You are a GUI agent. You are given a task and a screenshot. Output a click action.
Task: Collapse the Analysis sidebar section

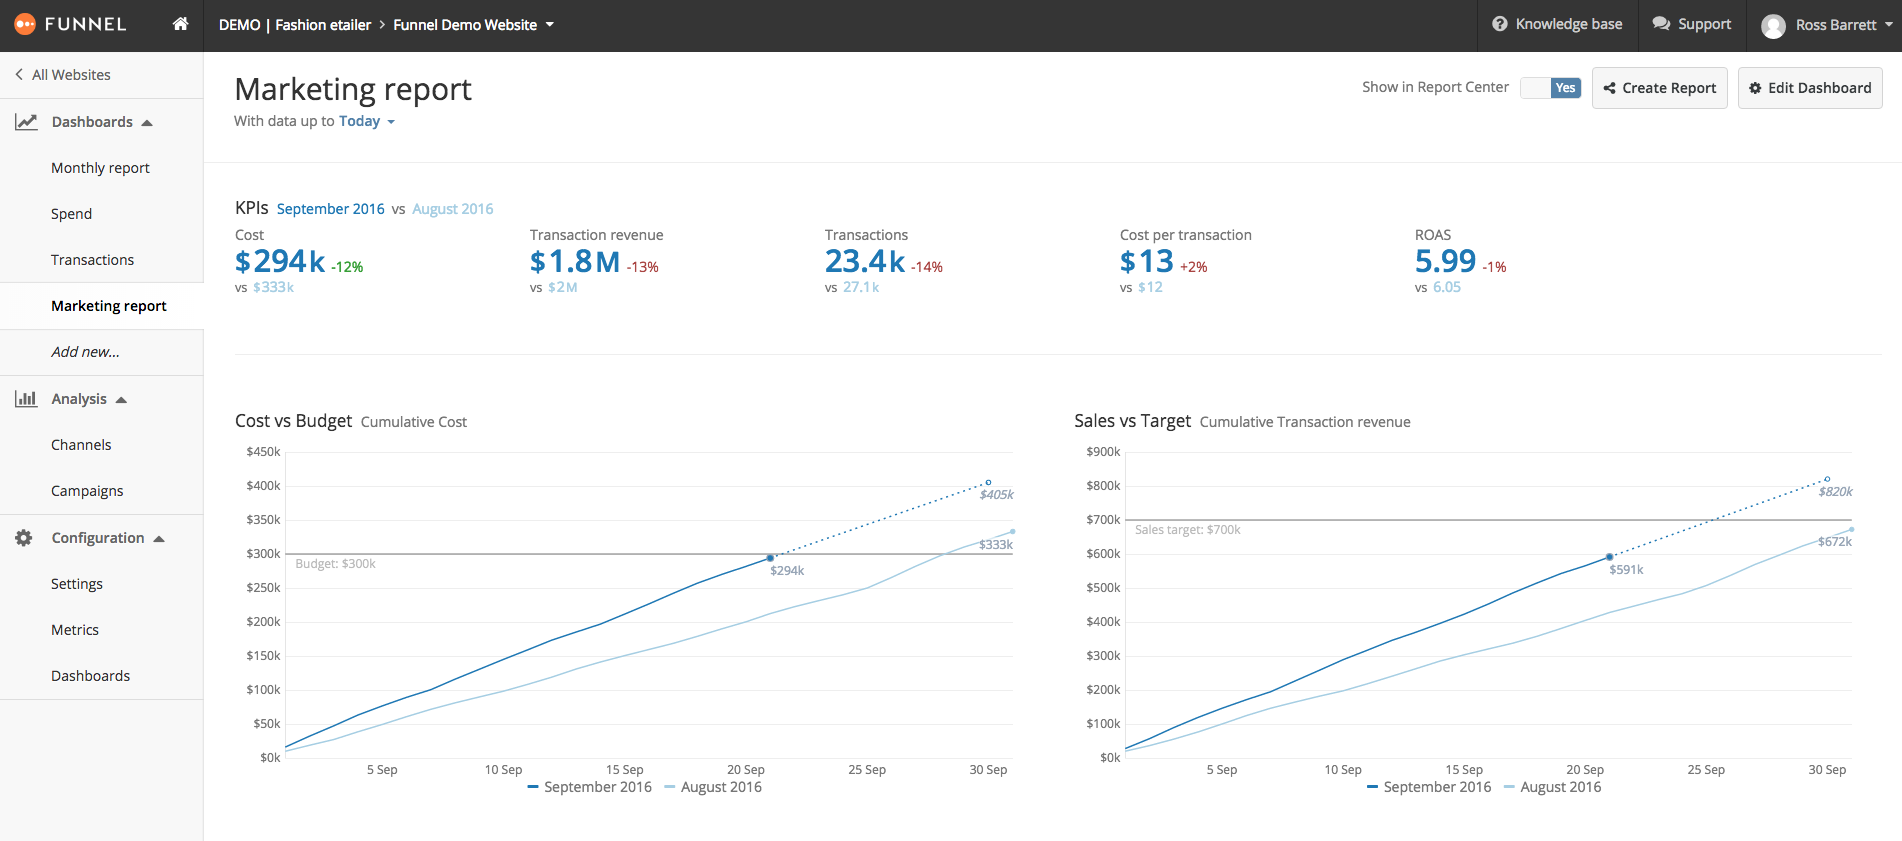coord(121,399)
